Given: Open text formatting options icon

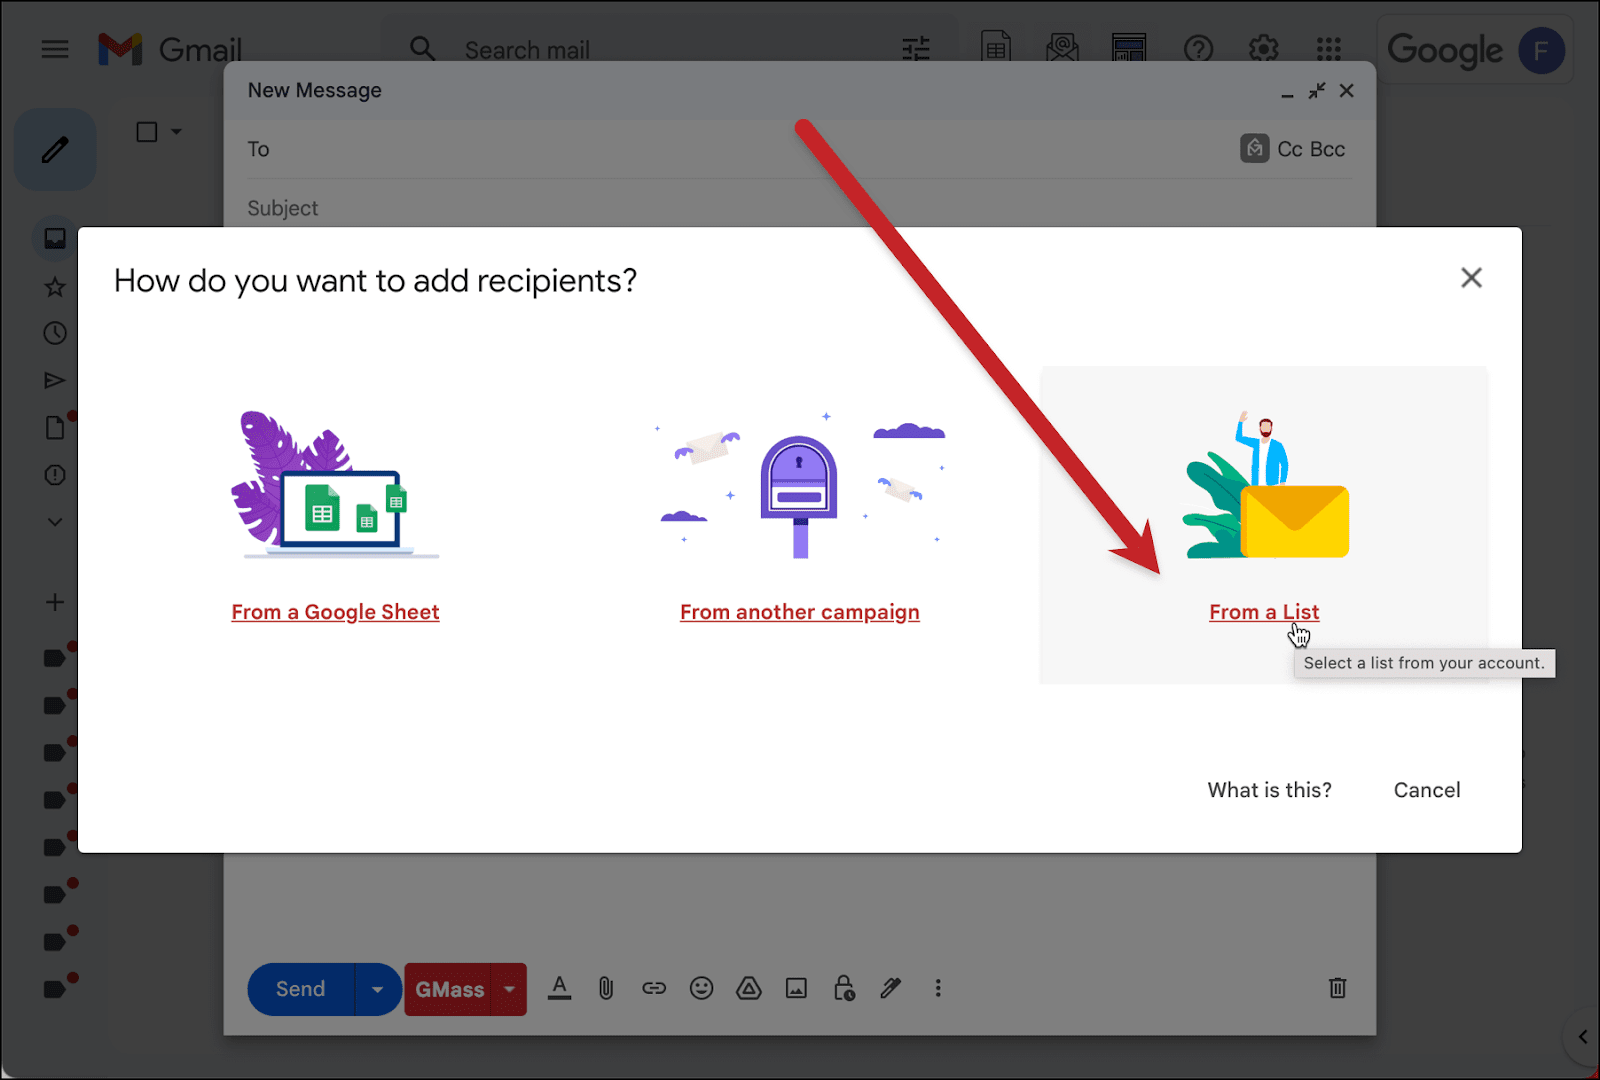Looking at the screenshot, I should click(560, 988).
